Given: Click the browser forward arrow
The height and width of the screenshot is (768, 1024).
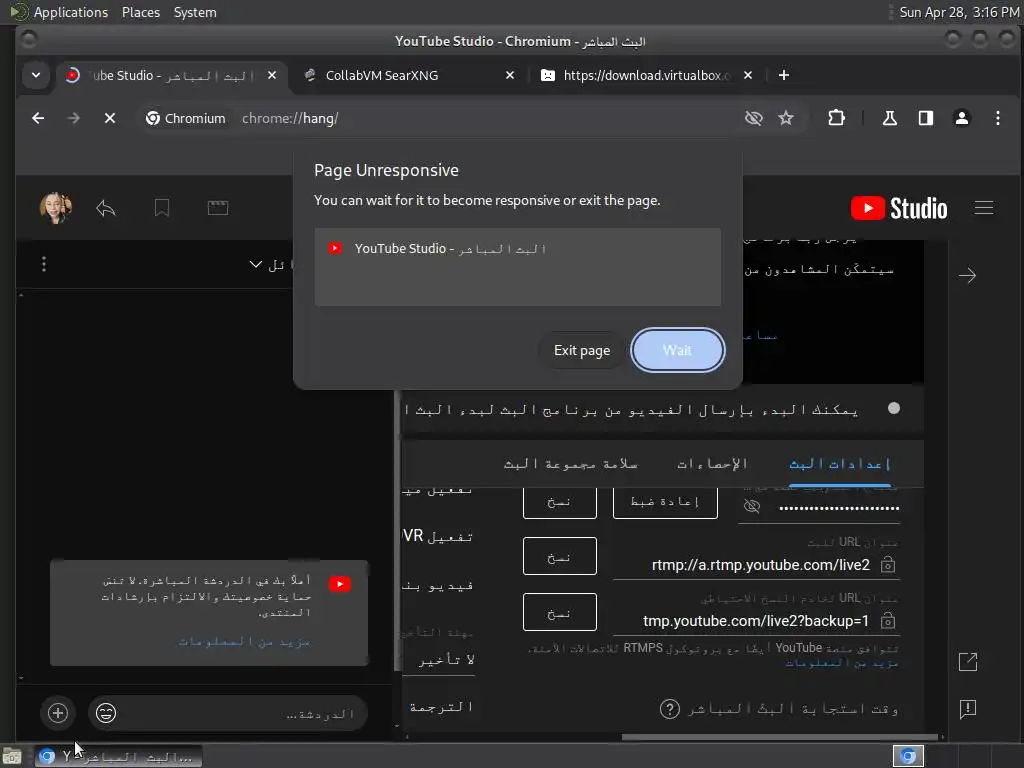Looking at the screenshot, I should click(74, 118).
